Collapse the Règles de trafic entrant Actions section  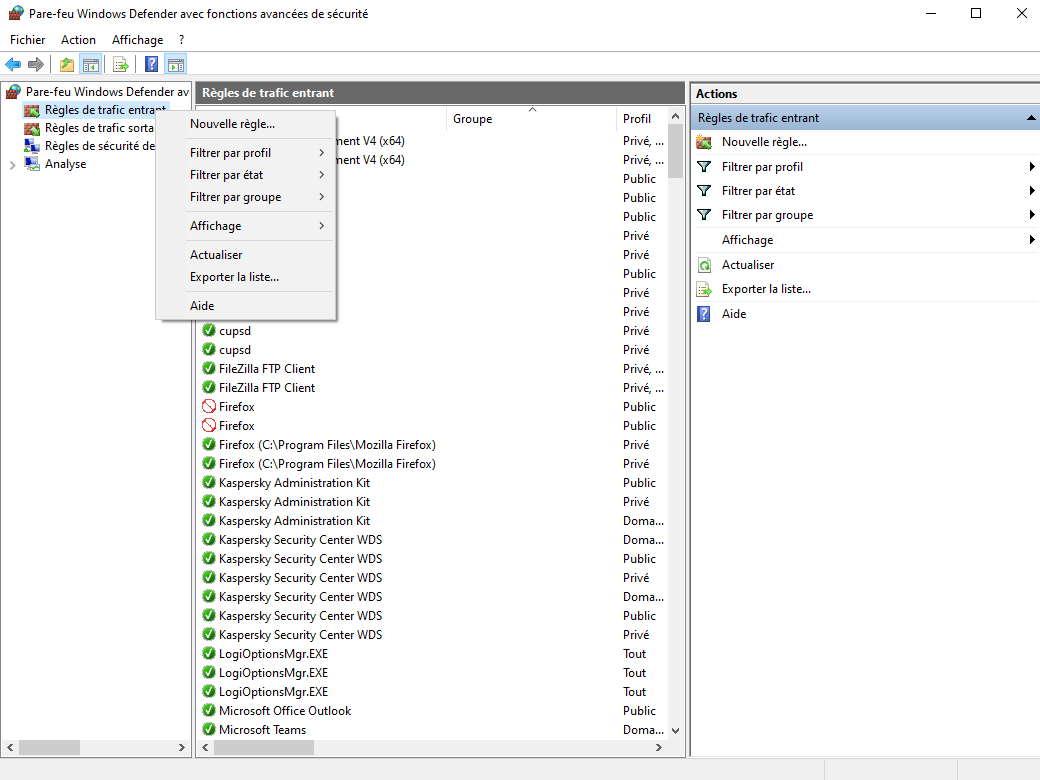1031,118
